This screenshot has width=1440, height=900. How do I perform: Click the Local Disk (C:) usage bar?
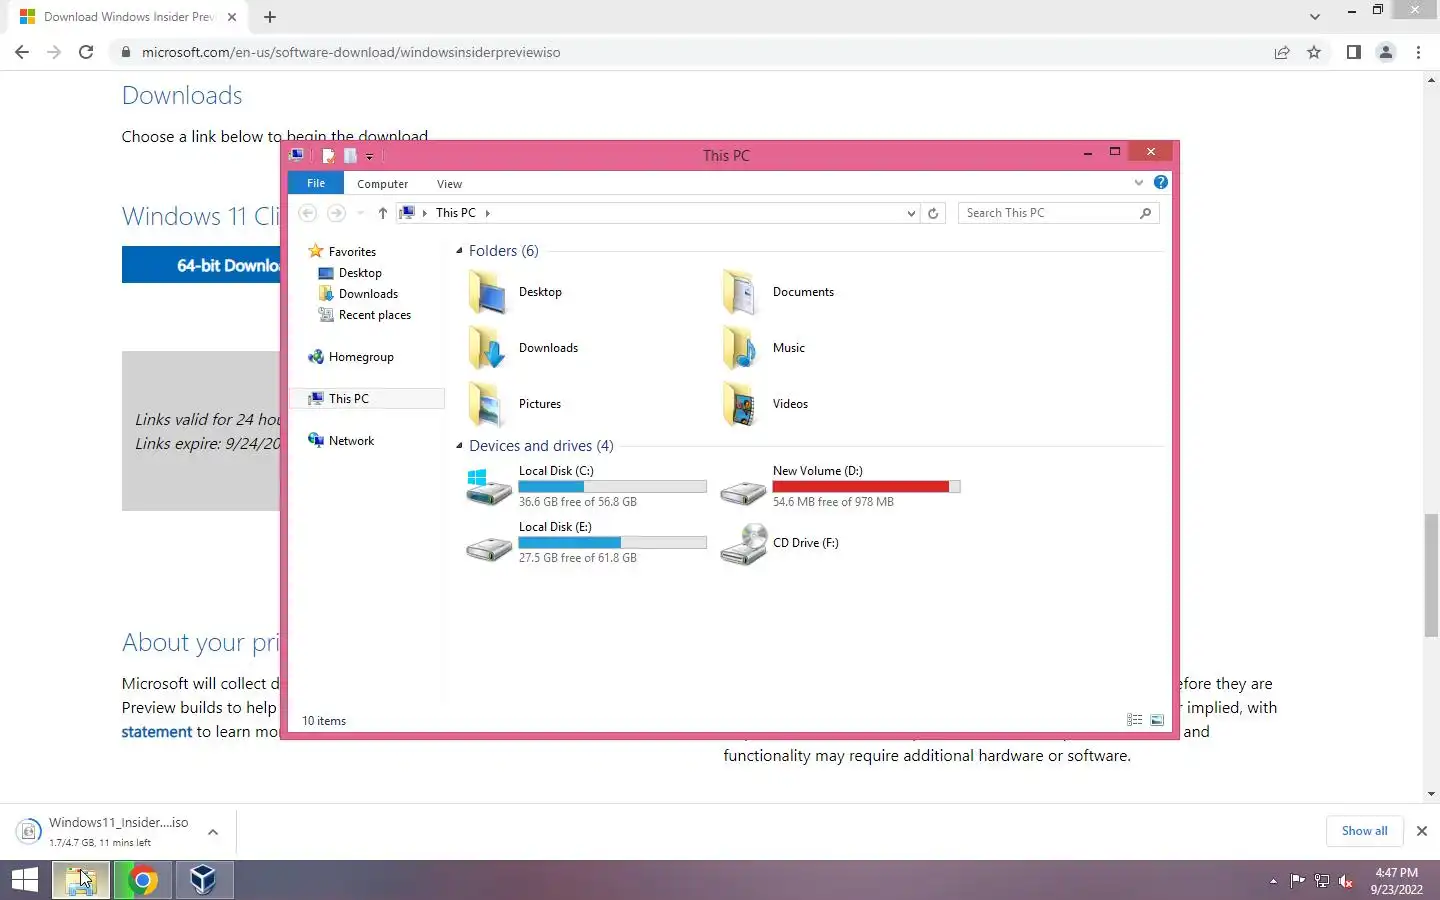(x=612, y=487)
